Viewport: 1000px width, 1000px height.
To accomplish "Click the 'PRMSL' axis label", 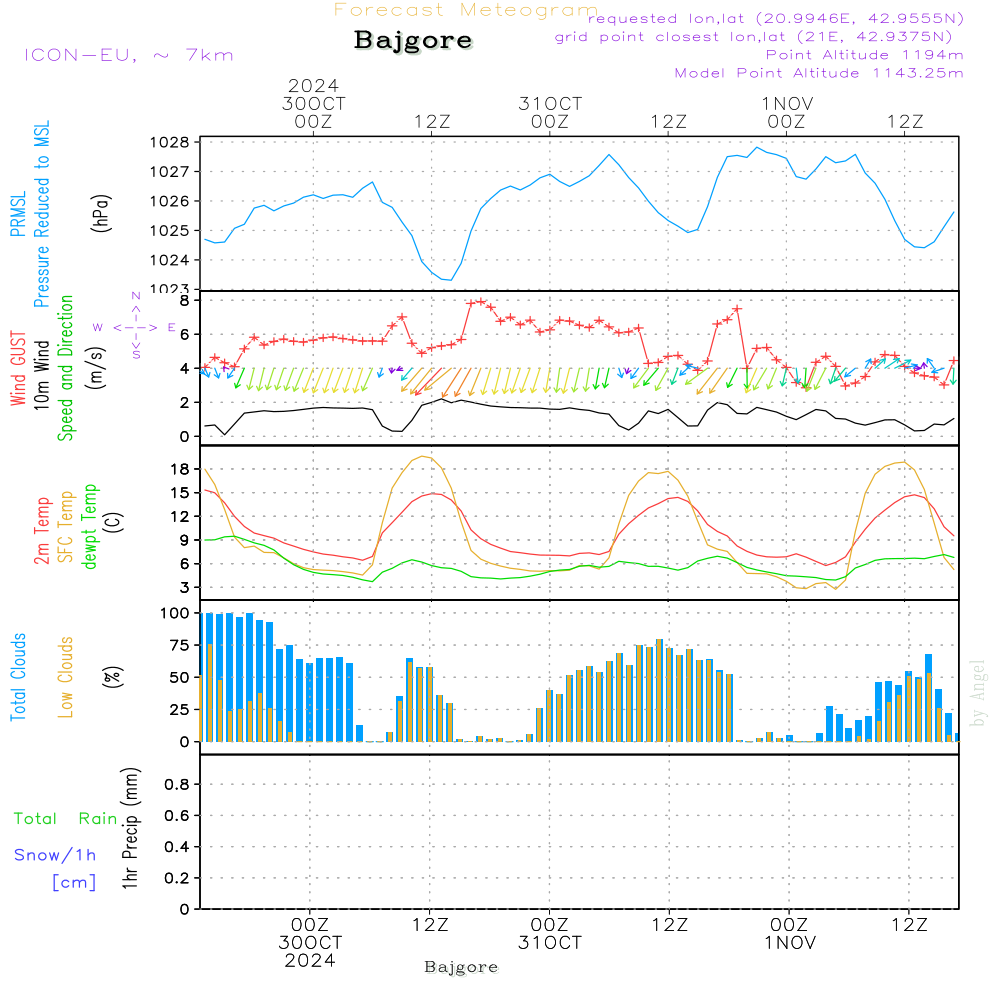I will 18,214.
